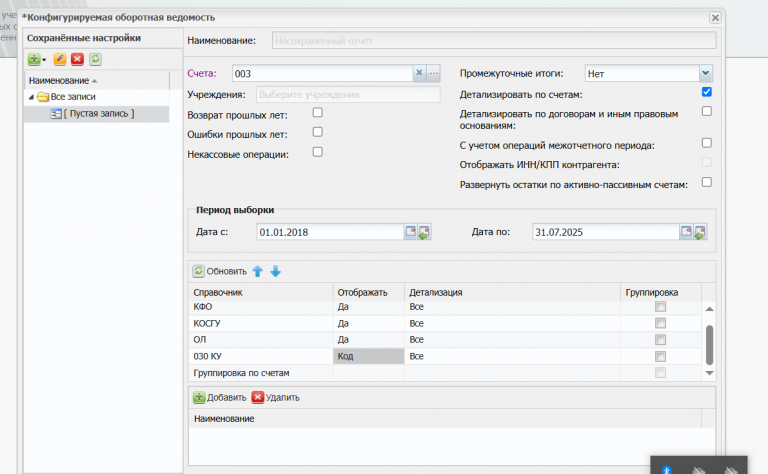Screen dimensions: 768x474
Task: Reset Дата с with arrow calendar icon
Action: point(424,232)
